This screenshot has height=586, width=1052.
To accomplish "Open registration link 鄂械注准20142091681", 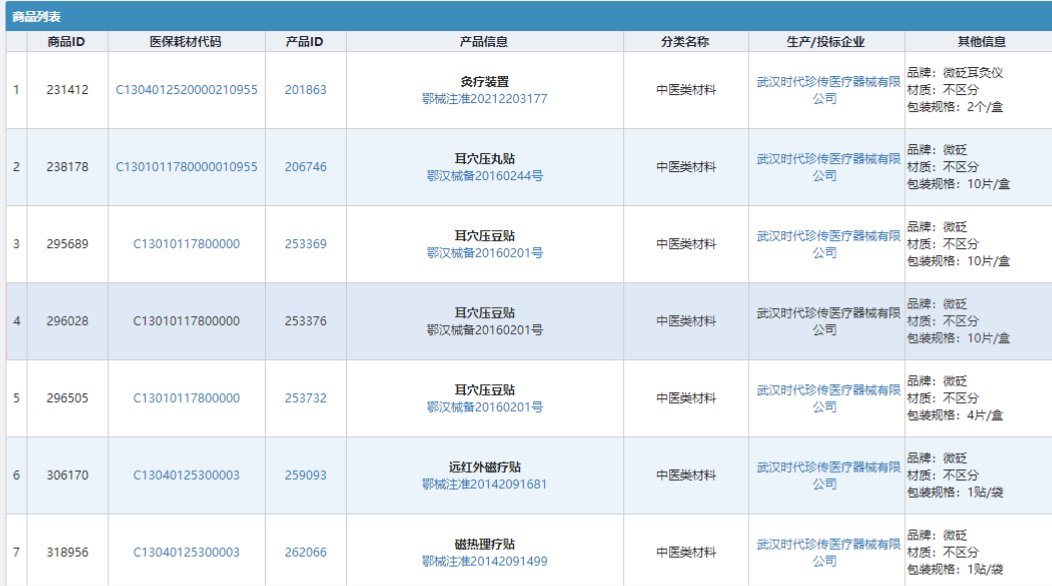I will pyautogui.click(x=484, y=485).
